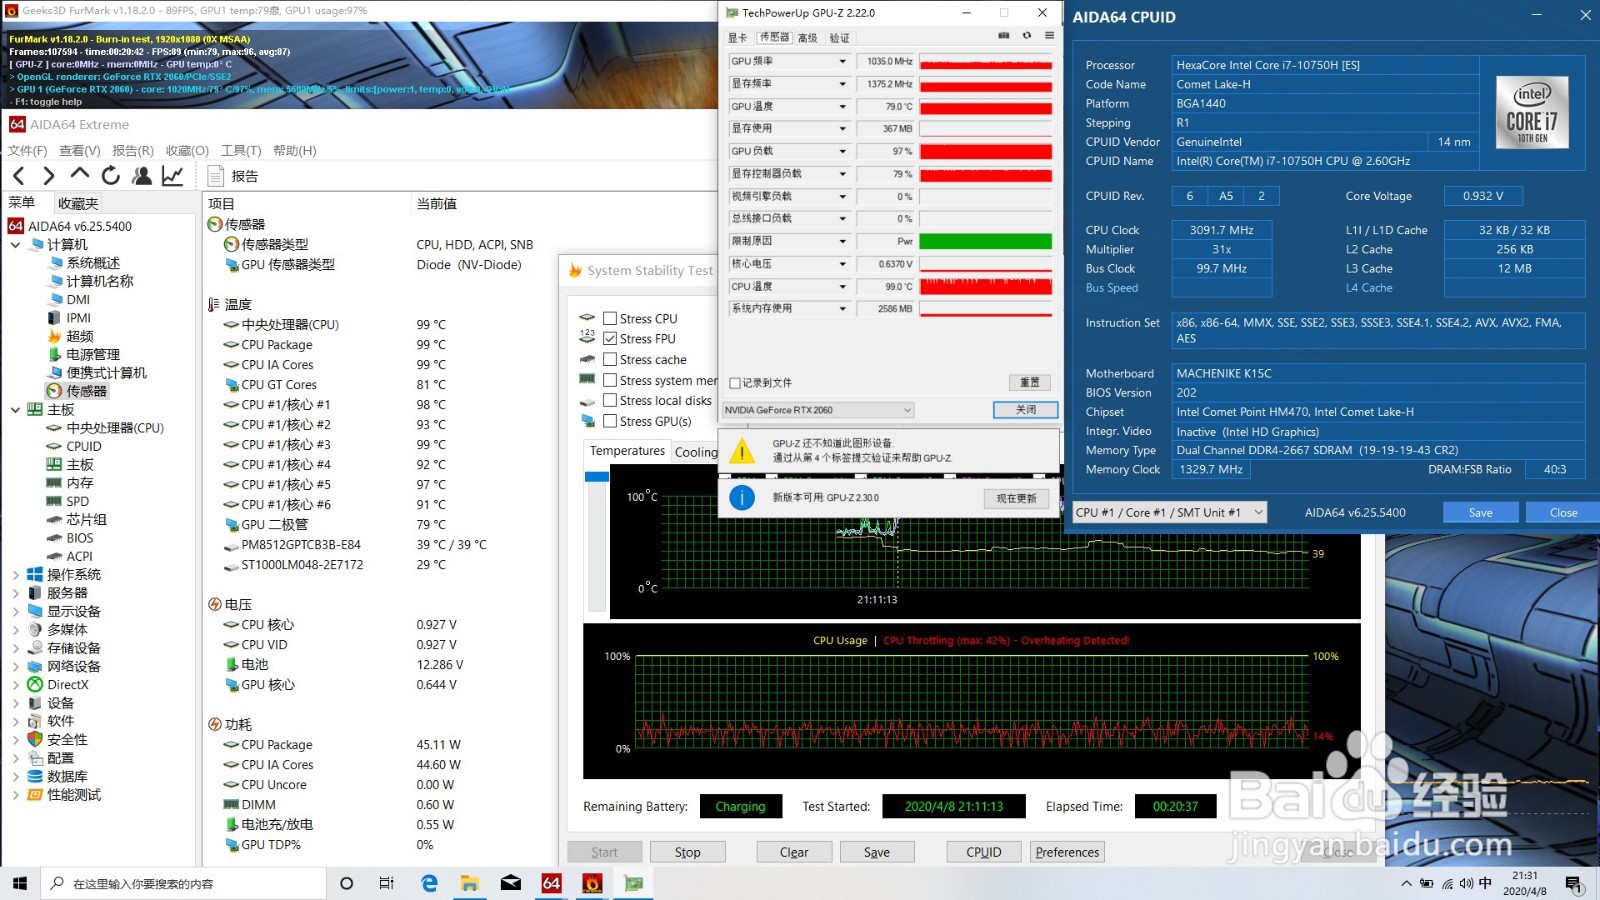Switch to FurMark taskbar icon
Screen dimensions: 1600x900
592,883
